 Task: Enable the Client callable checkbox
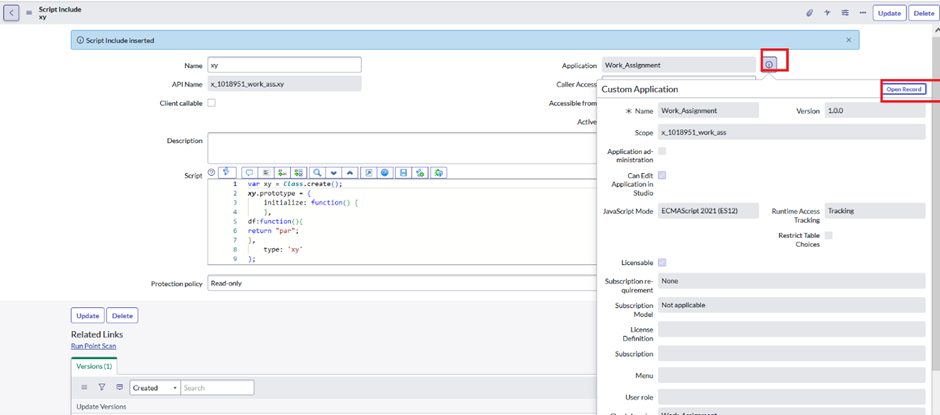pos(211,103)
